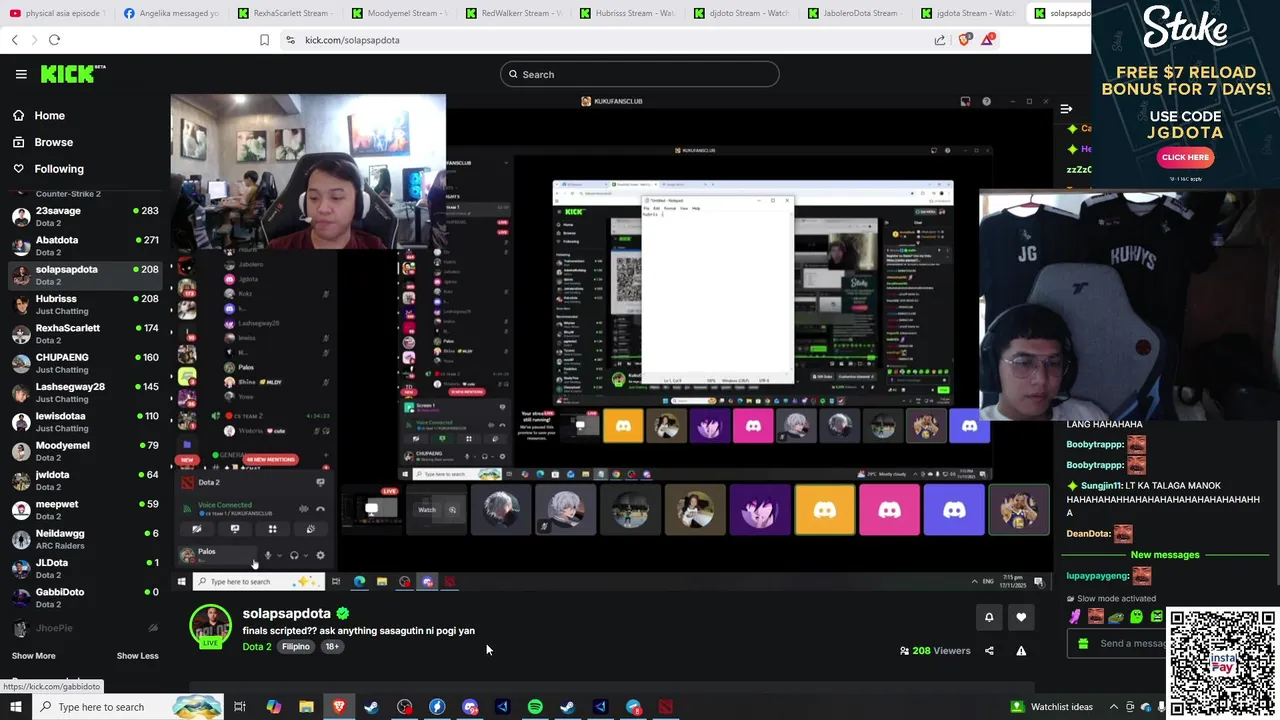Image resolution: width=1280 pixels, height=720 pixels.
Task: Open the Home icon in sidebar
Action: [x=18, y=115]
